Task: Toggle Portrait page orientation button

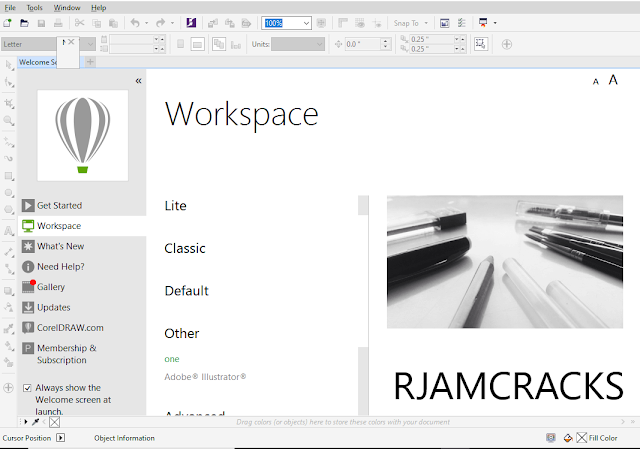Action: 180,44
